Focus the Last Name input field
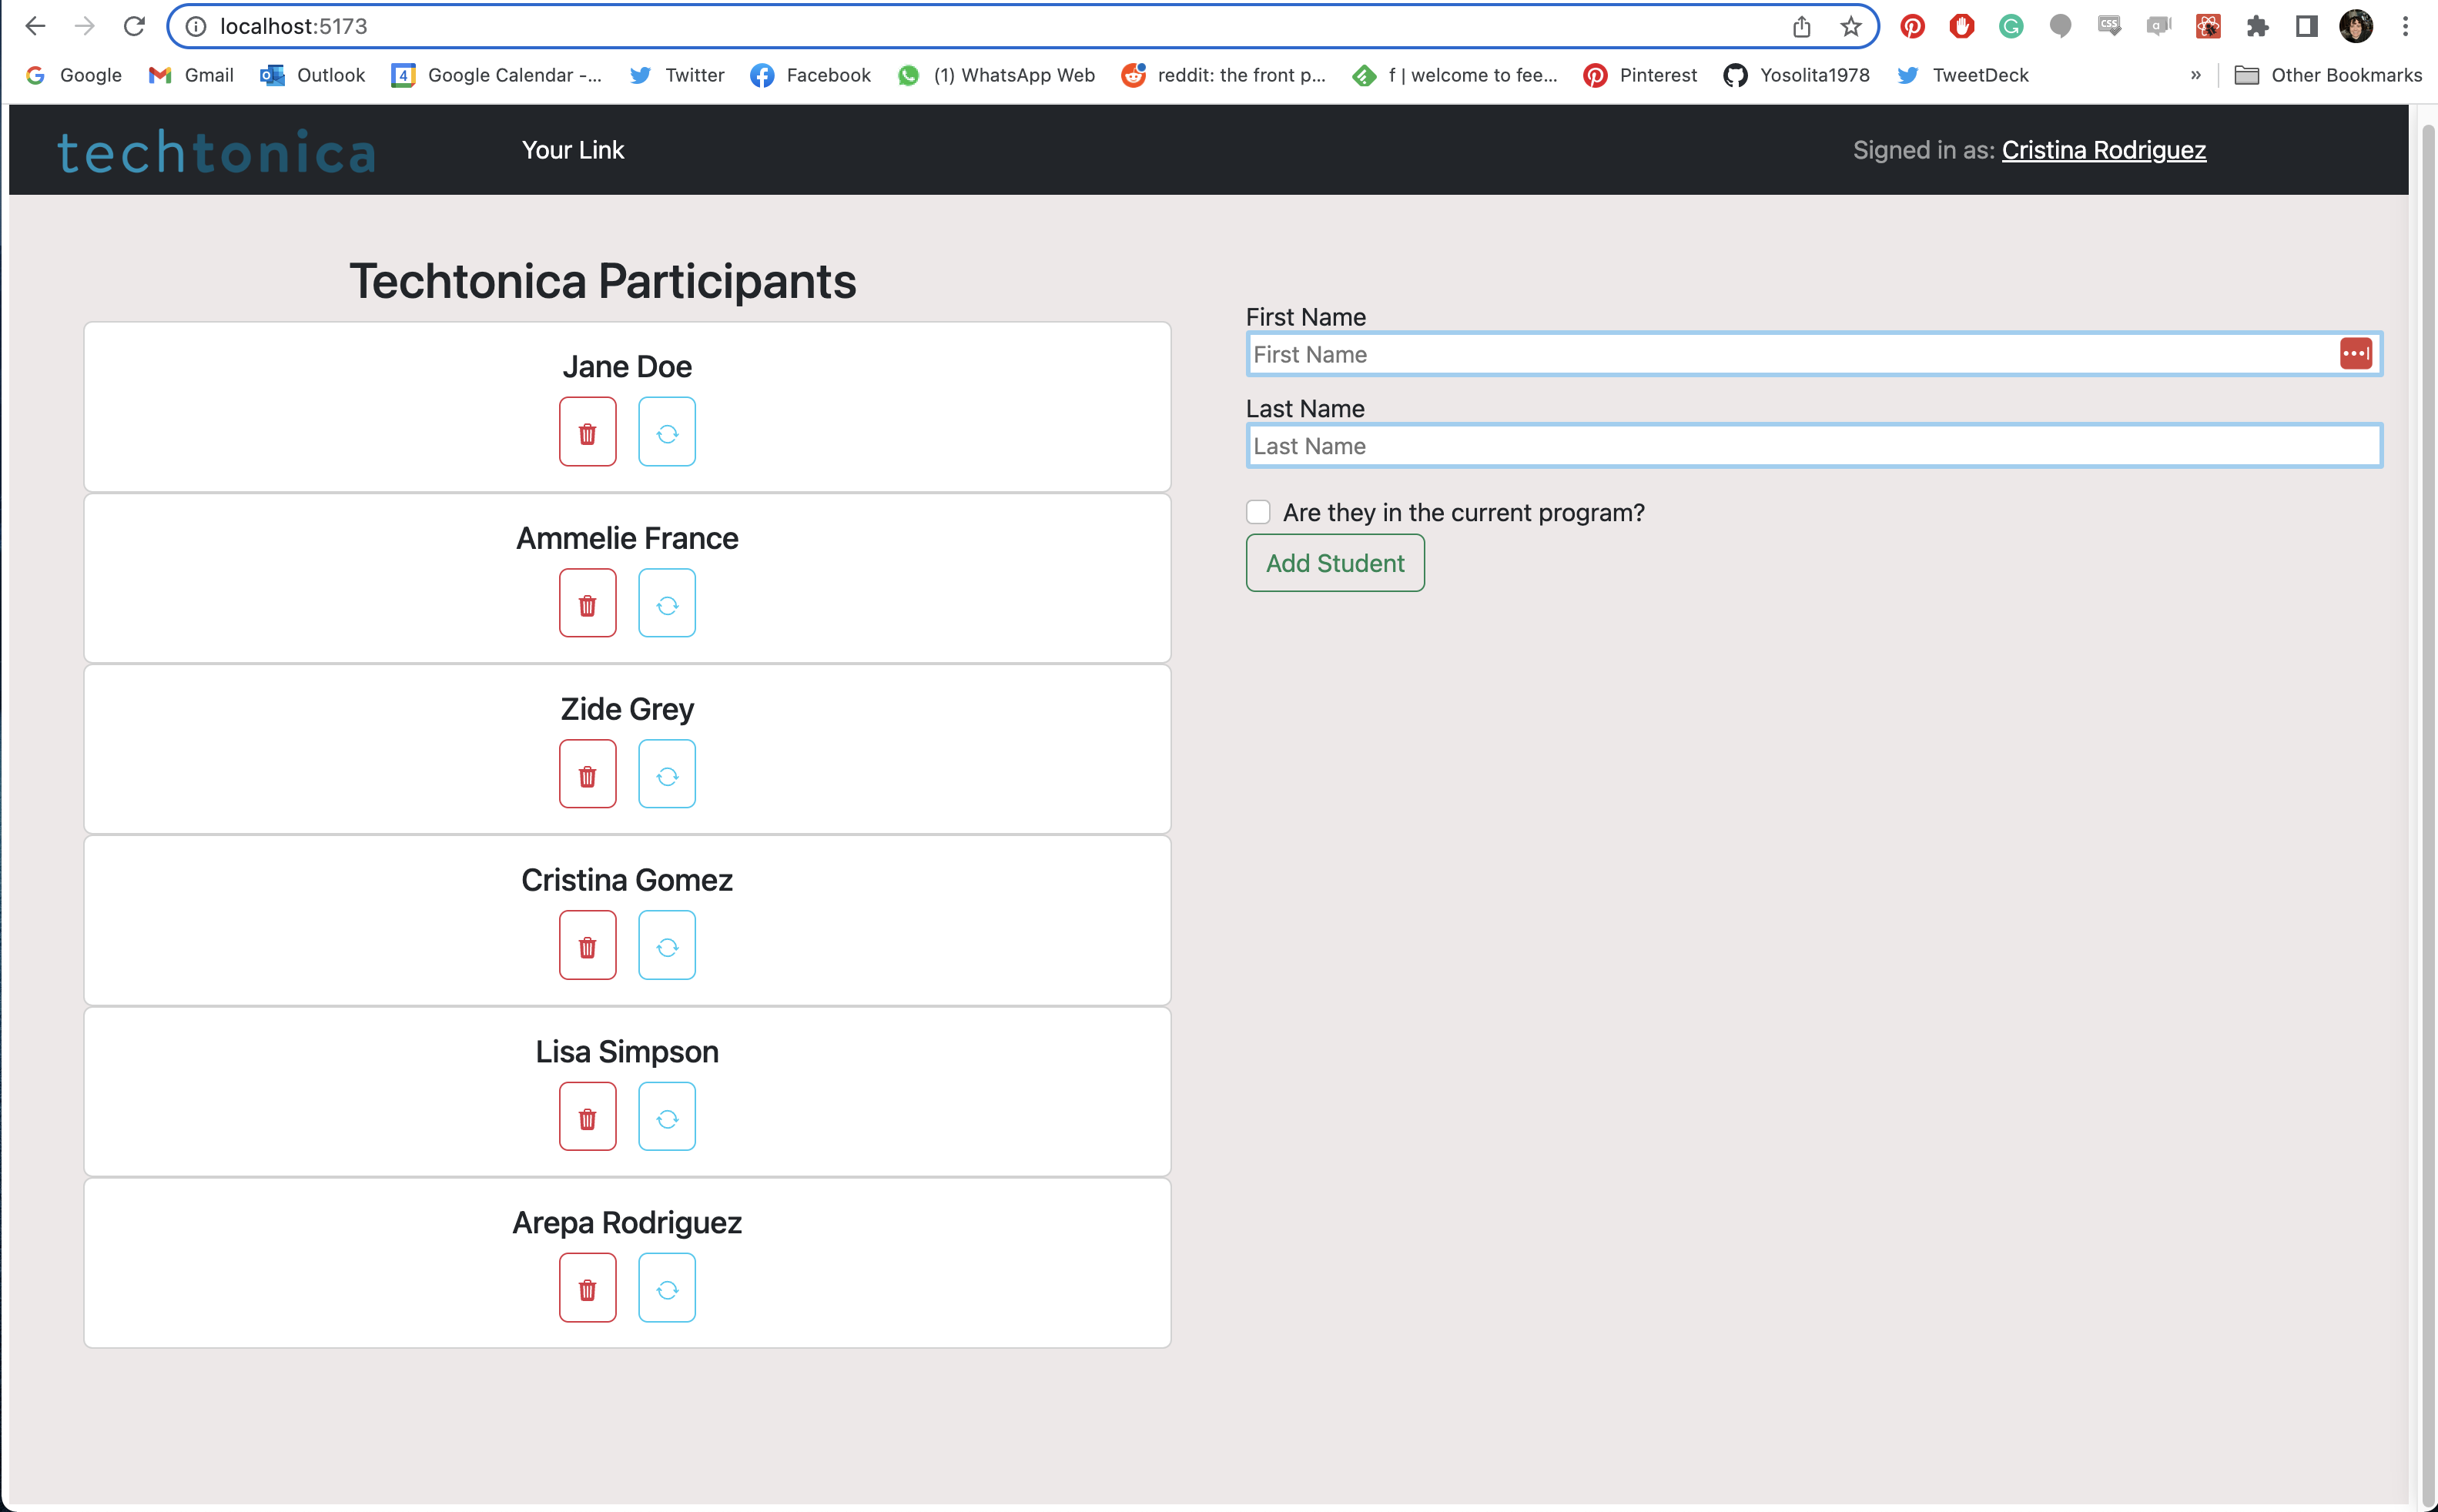Viewport: 2438px width, 1512px height. 1812,446
